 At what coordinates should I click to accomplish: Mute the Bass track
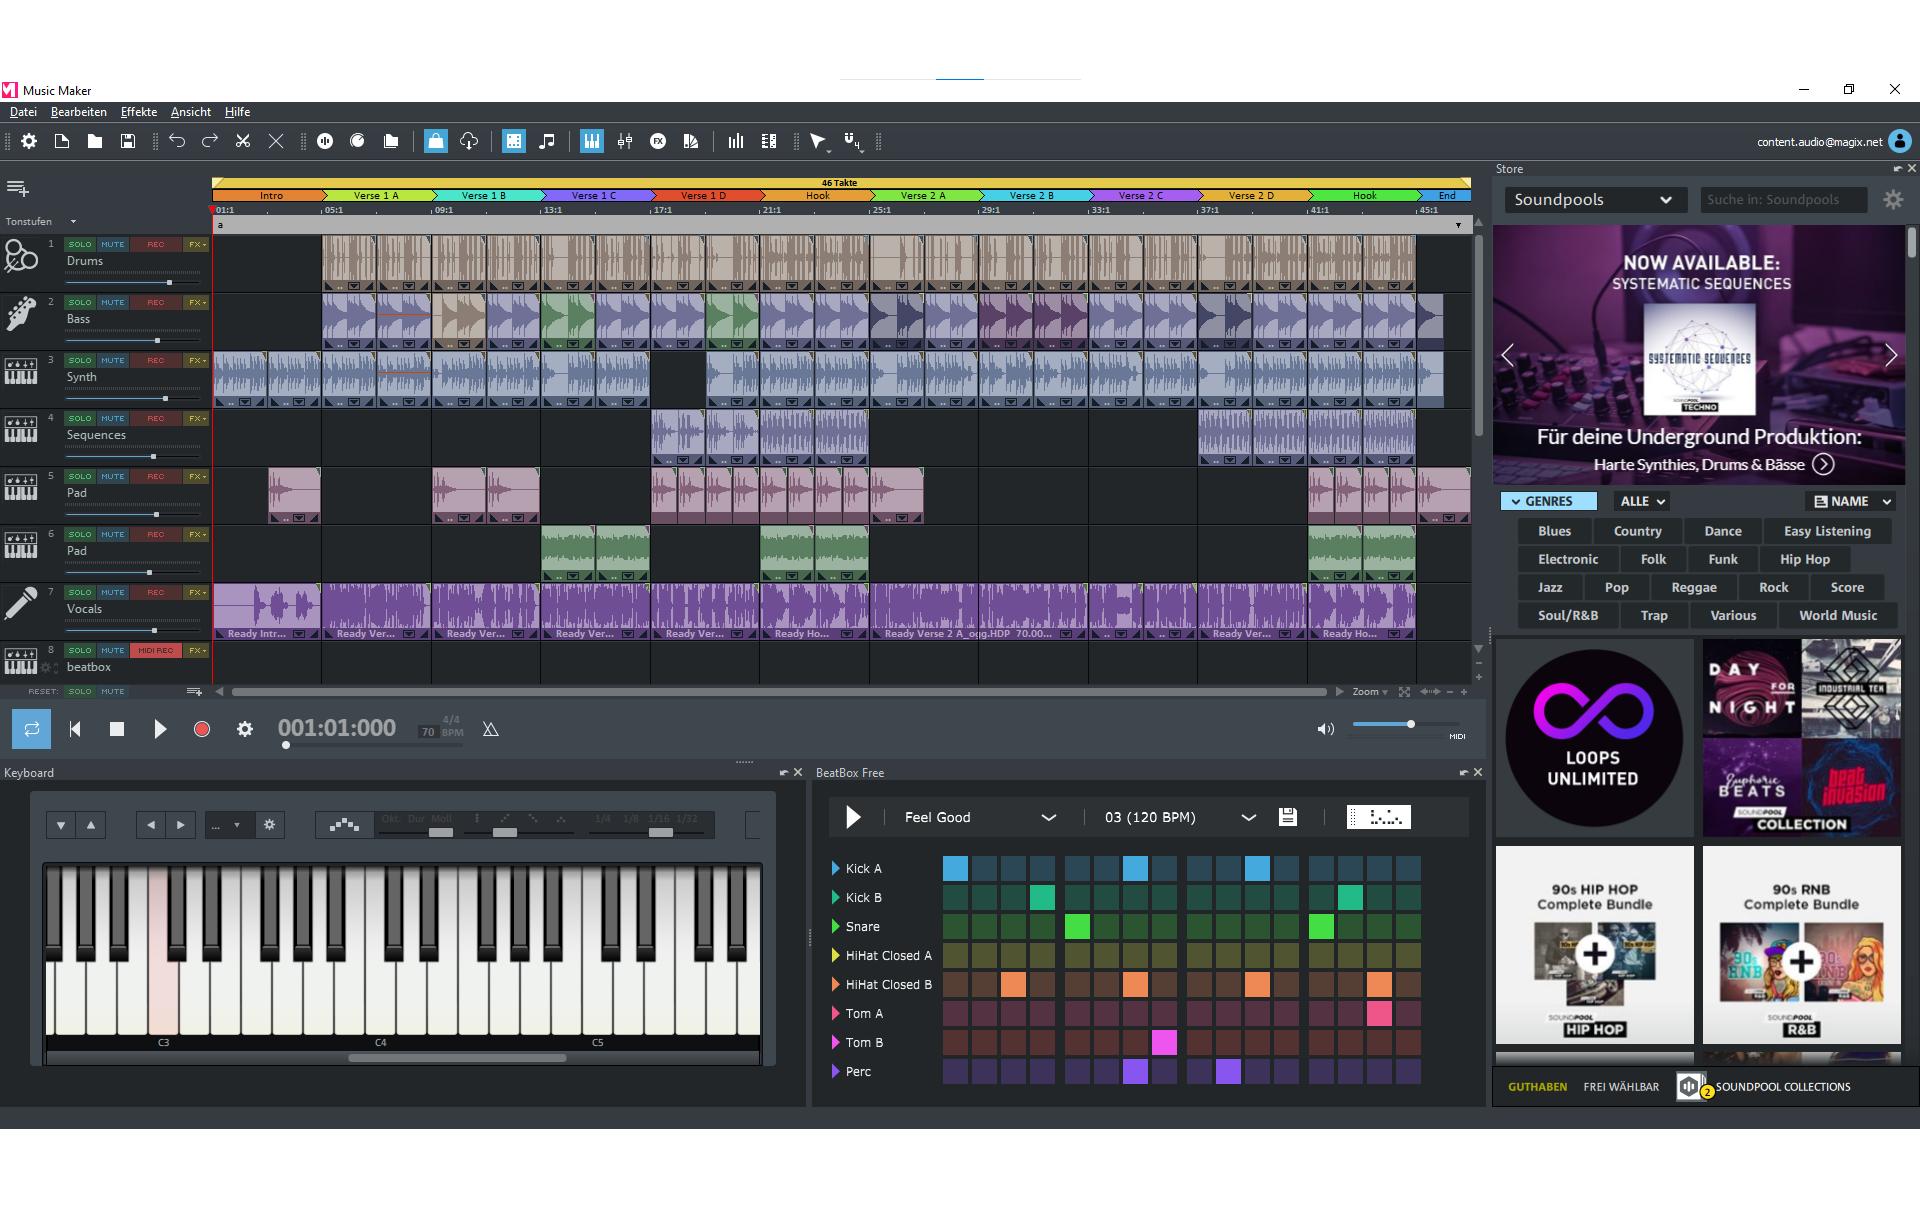point(113,302)
